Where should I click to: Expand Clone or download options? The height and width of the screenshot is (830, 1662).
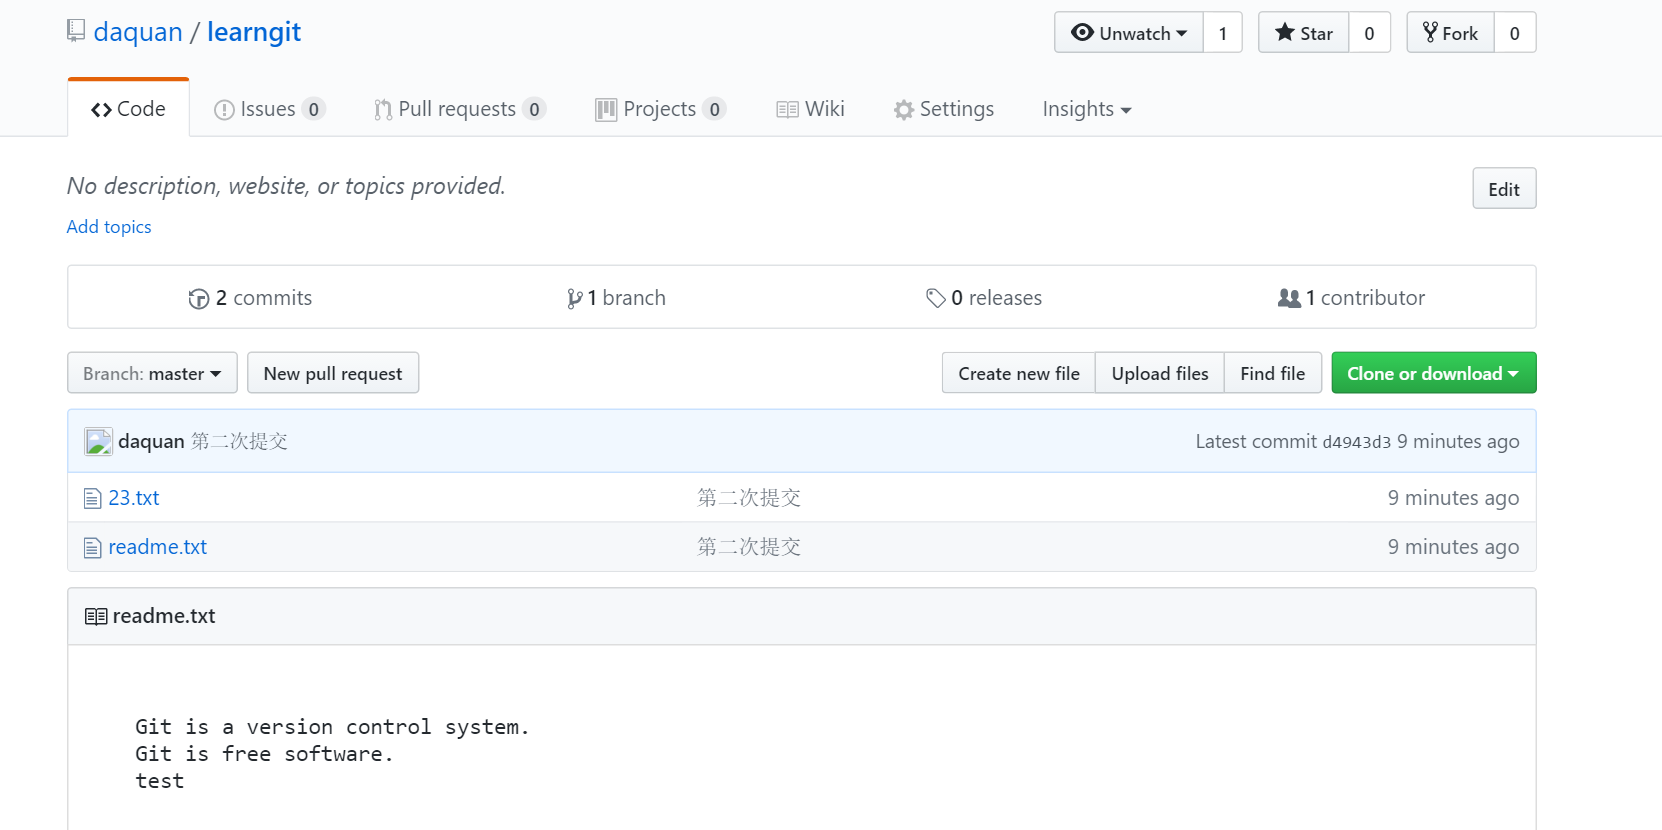pos(1433,373)
